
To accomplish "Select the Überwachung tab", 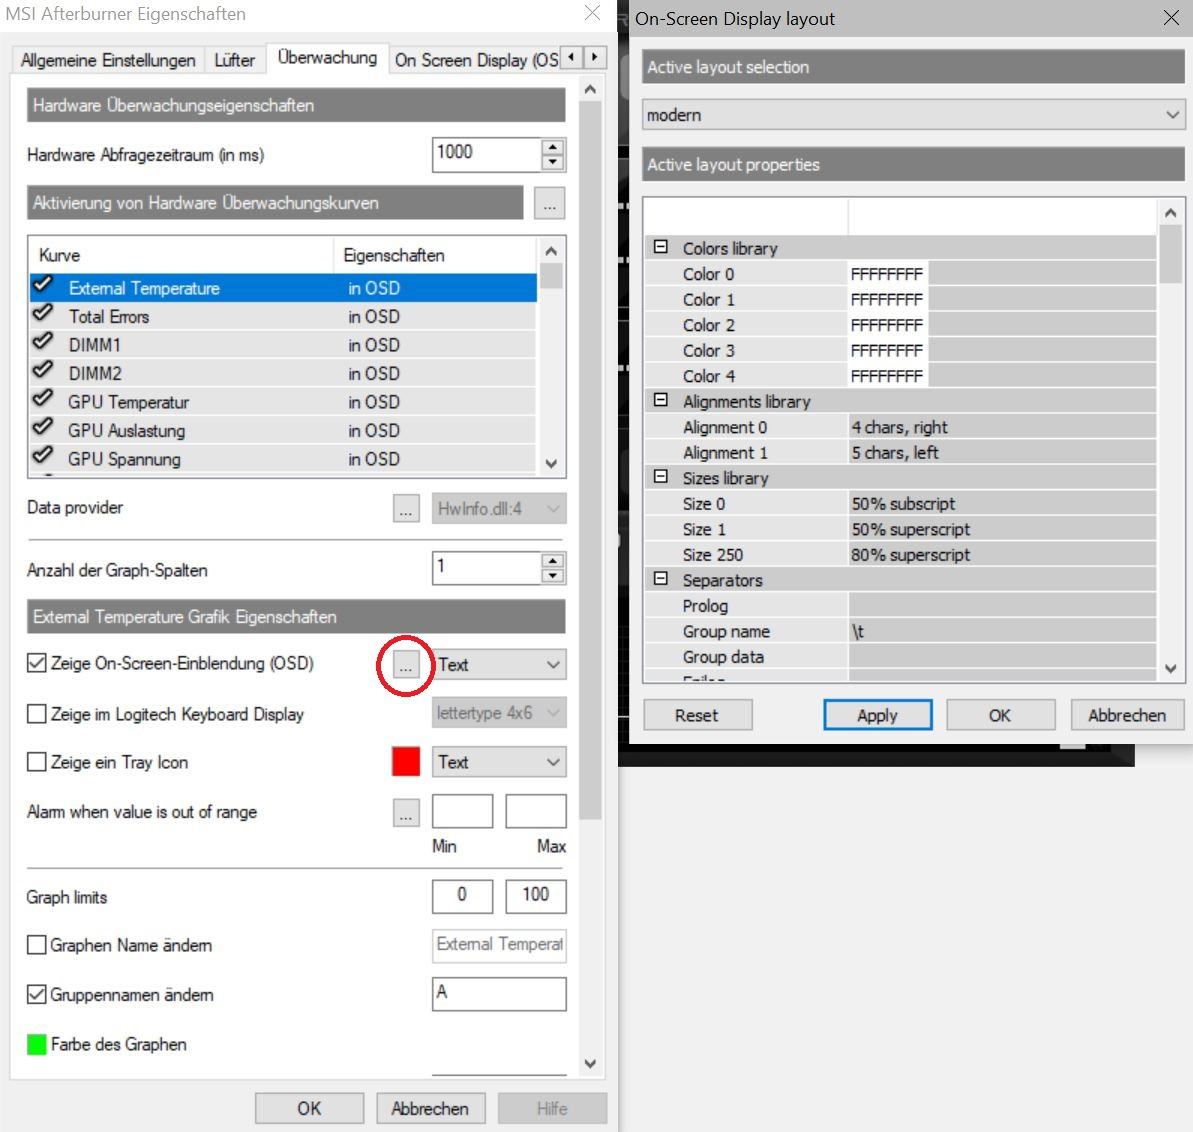I will [x=327, y=58].
